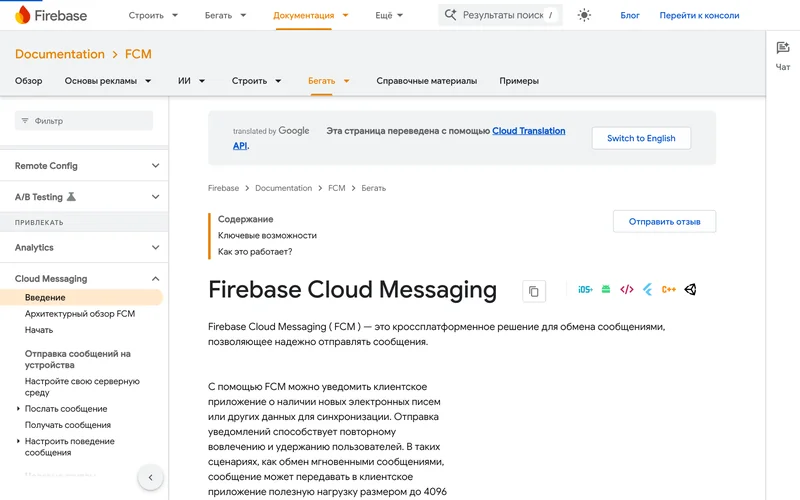Image resolution: width=800 pixels, height=500 pixels.
Task: Open Начать sidebar item
Action: click(x=39, y=330)
